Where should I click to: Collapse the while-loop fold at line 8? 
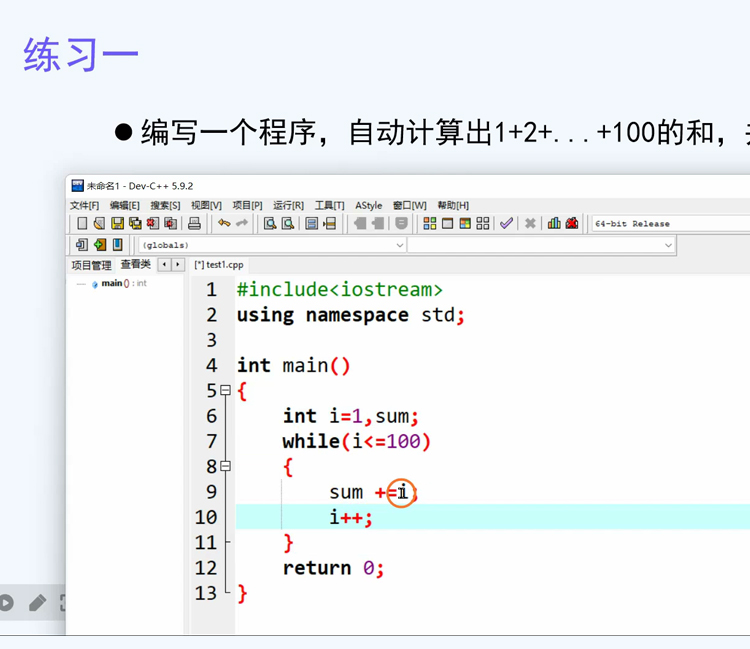(225, 466)
